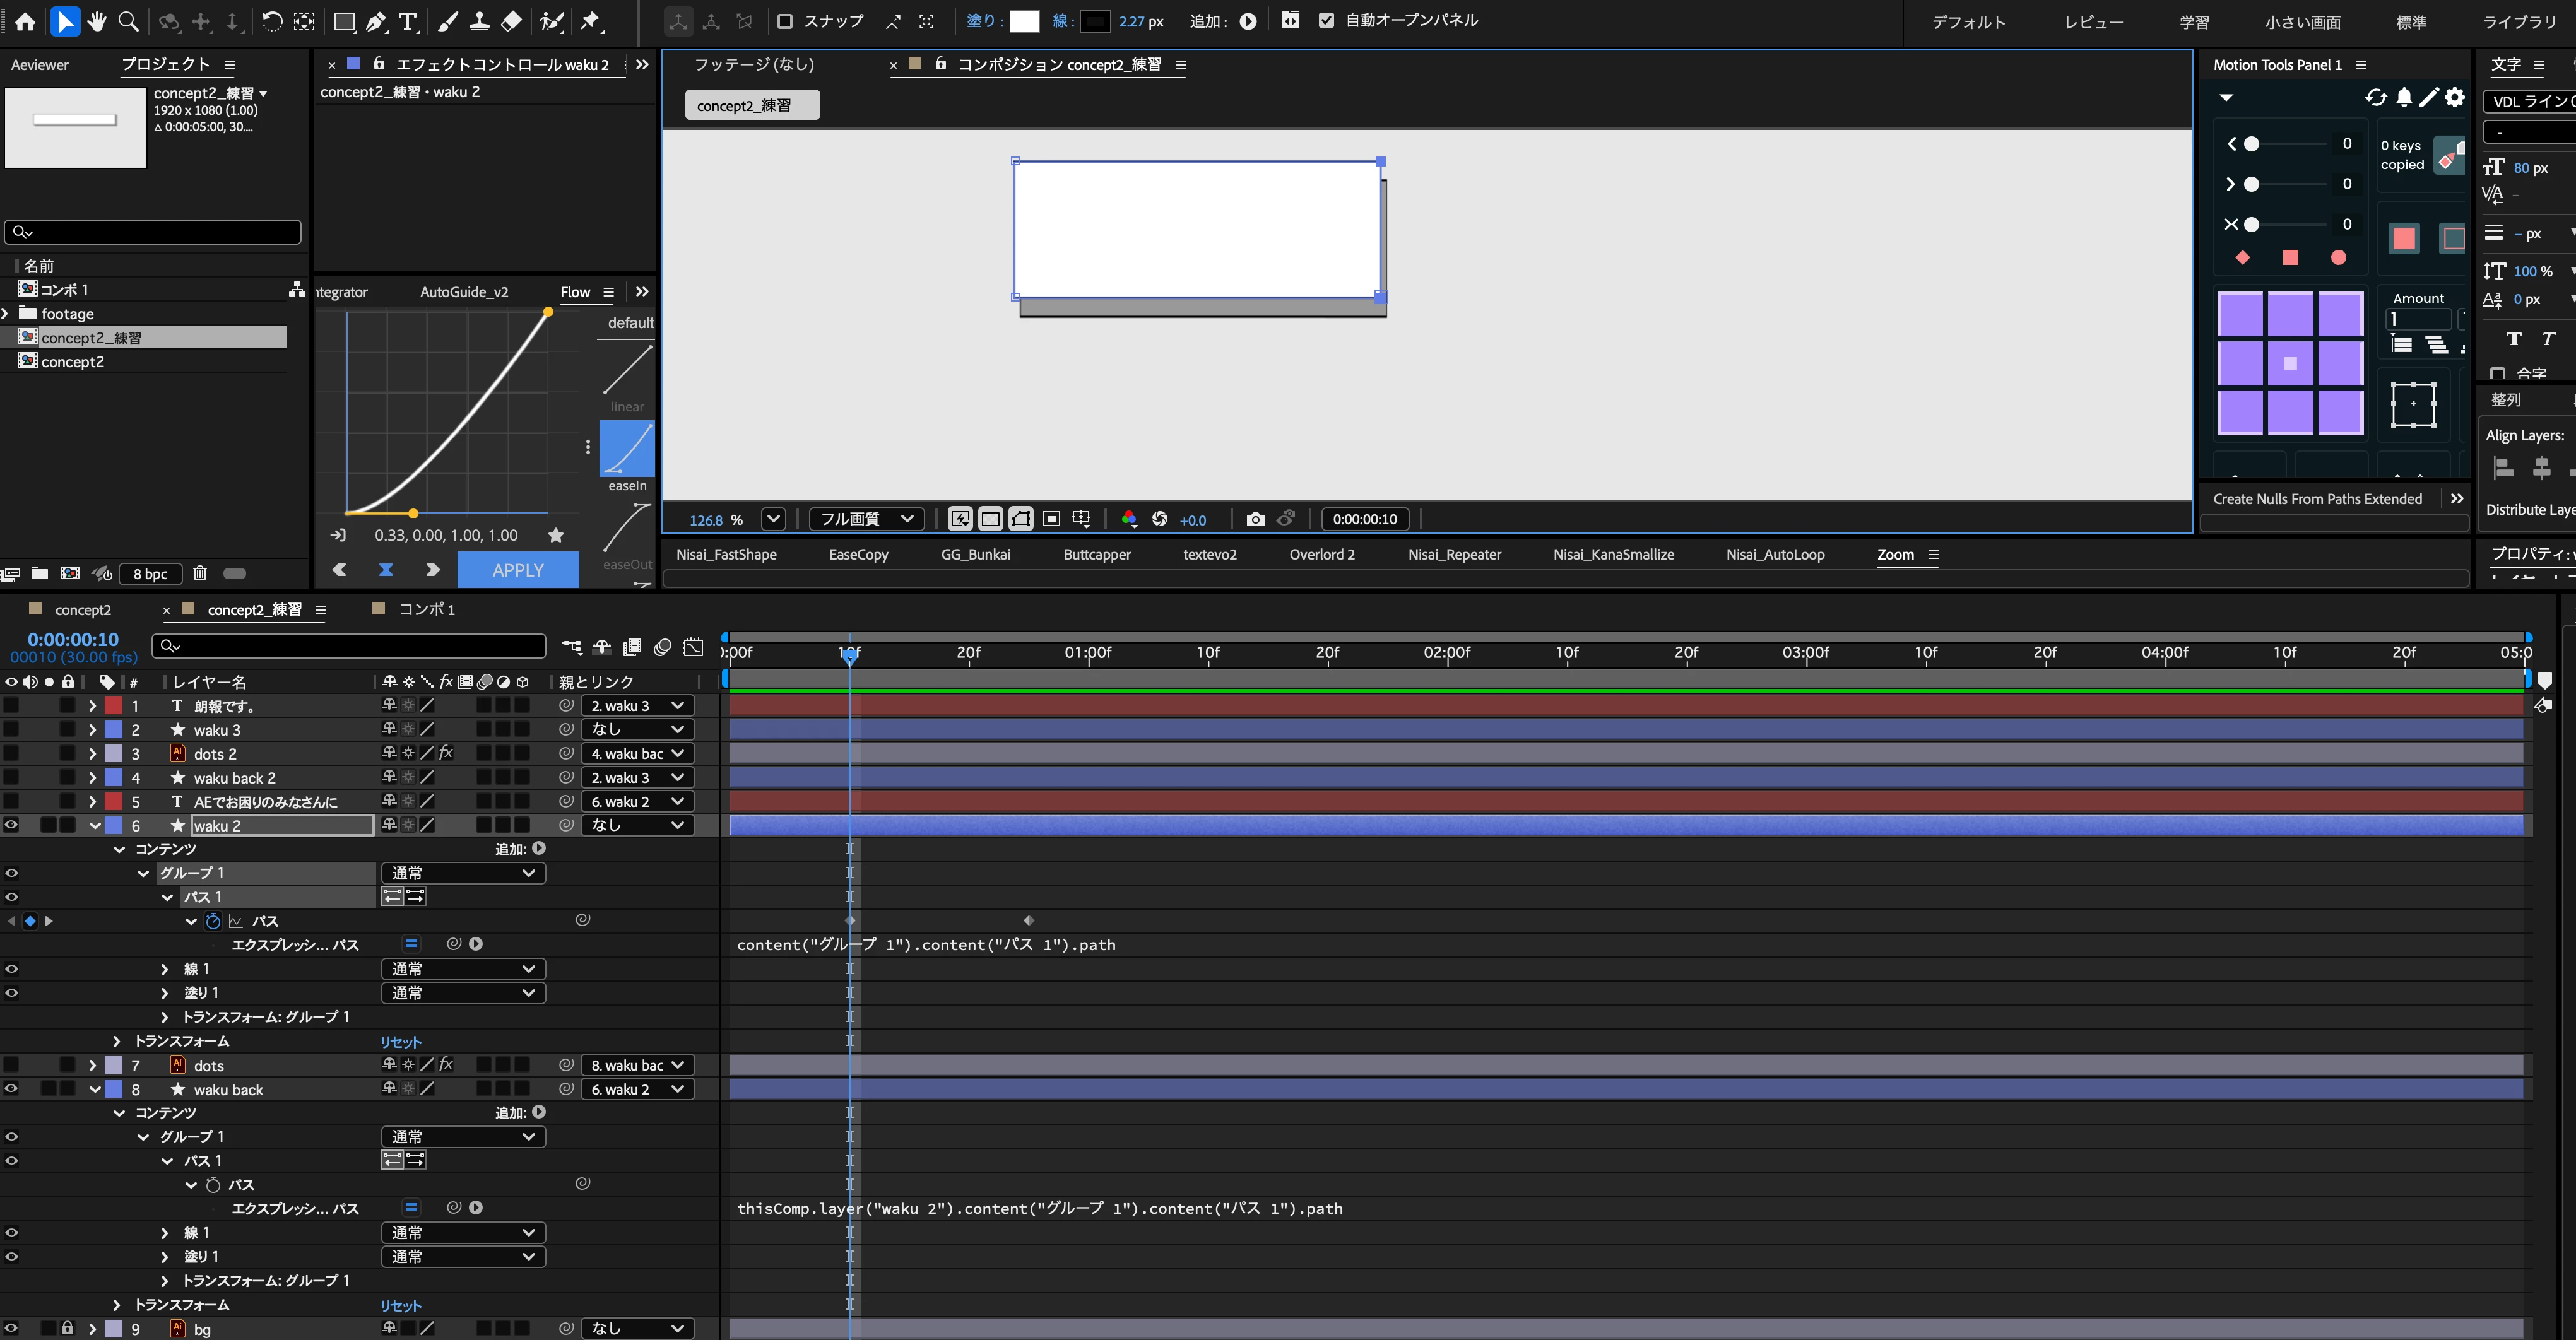Select the Hand tool
Image resolution: width=2576 pixels, height=1340 pixels.
[97, 21]
